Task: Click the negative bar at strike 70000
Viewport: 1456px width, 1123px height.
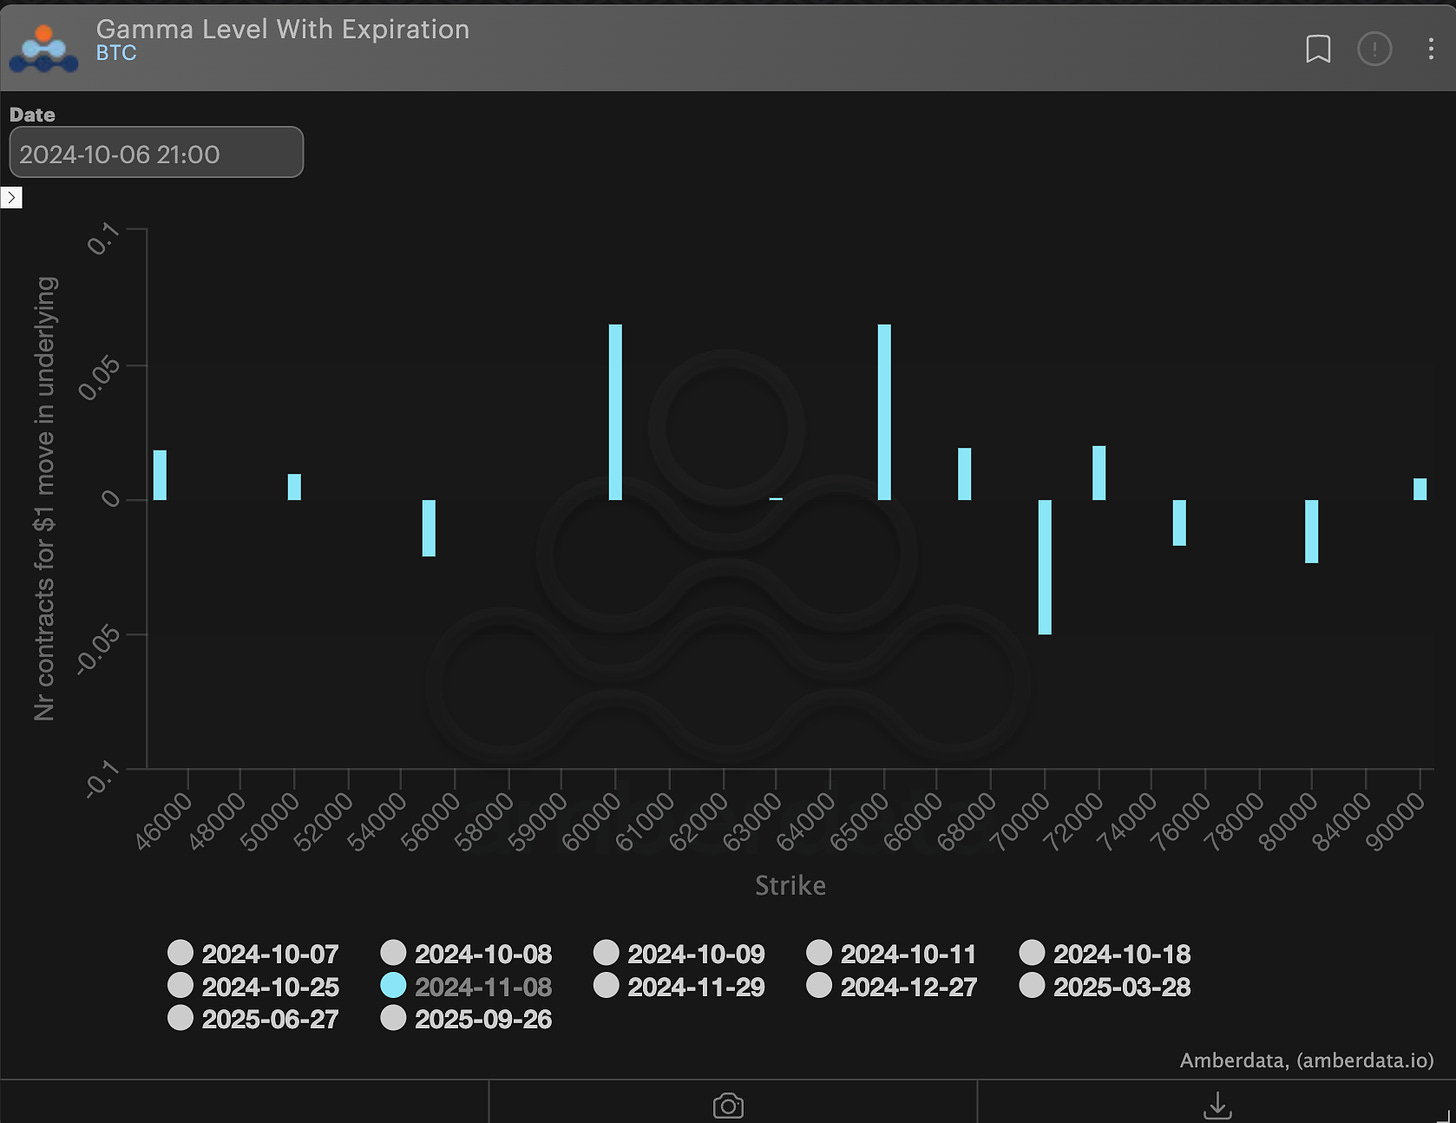Action: pyautogui.click(x=1045, y=567)
